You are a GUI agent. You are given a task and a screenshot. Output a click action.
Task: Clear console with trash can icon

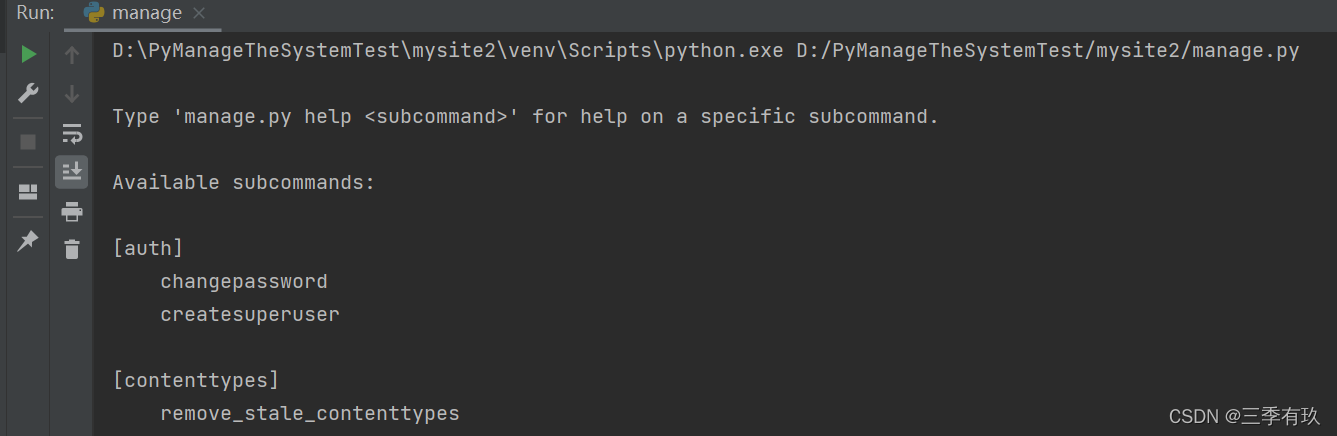72,249
